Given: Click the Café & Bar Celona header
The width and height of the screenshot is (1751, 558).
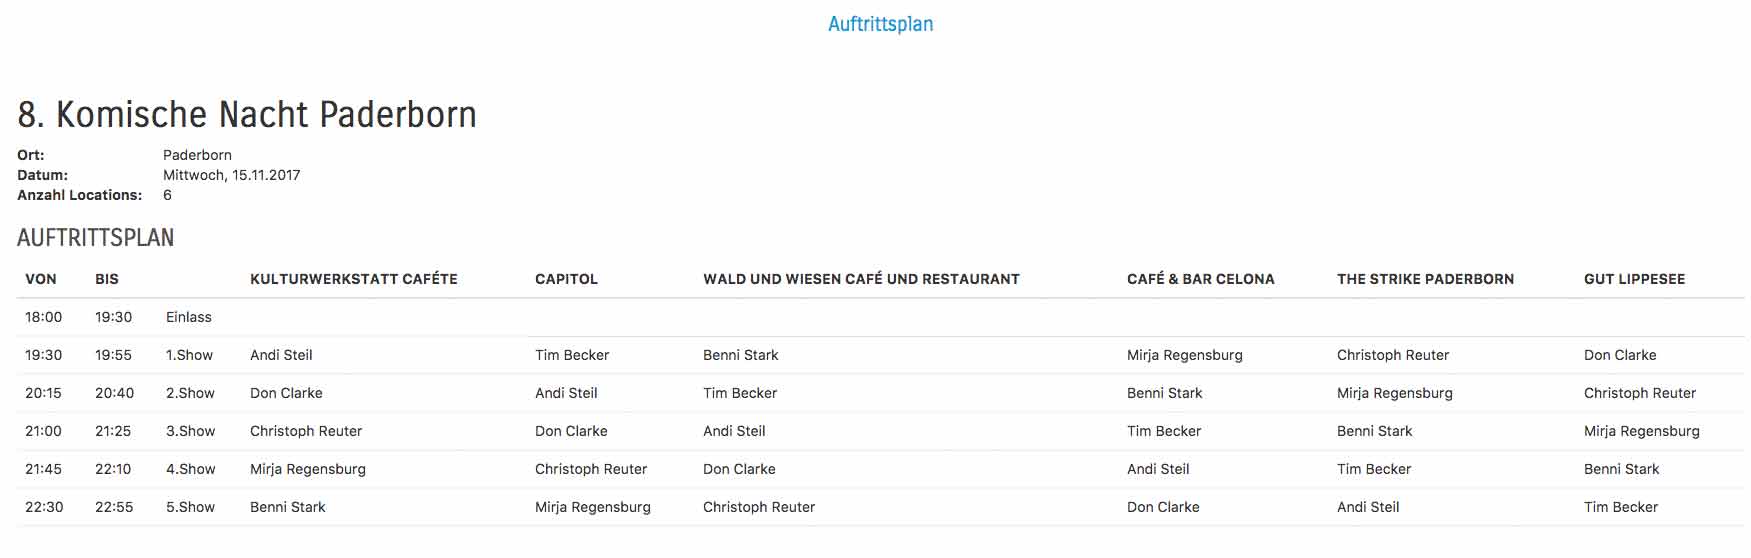Looking at the screenshot, I should tap(1200, 279).
